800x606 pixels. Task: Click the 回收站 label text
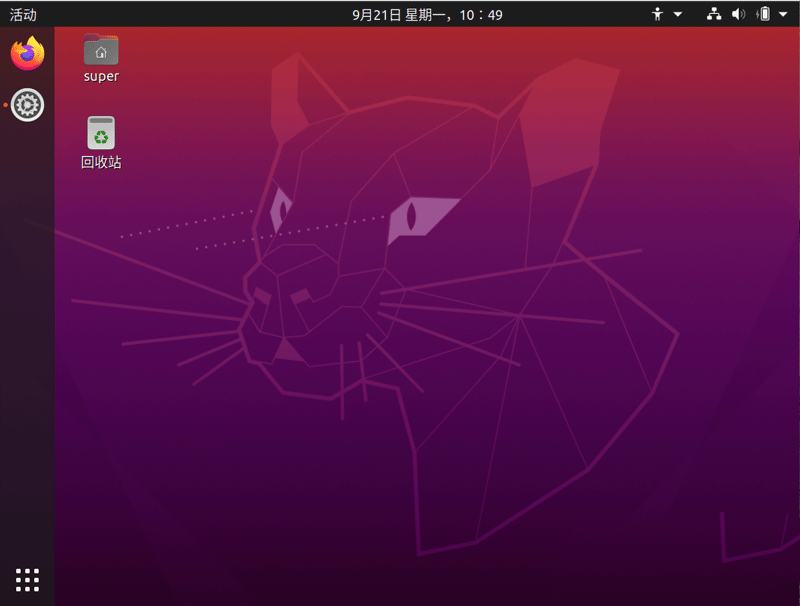[100, 160]
